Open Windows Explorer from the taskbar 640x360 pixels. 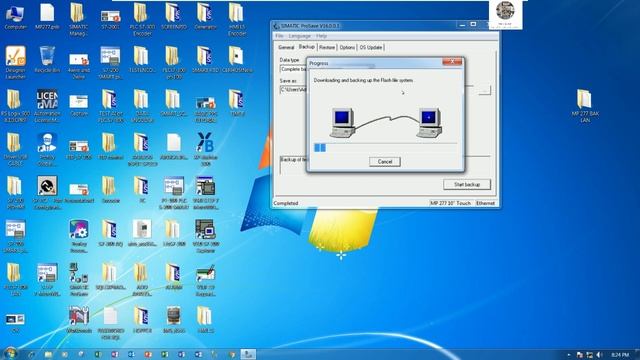pos(48,355)
